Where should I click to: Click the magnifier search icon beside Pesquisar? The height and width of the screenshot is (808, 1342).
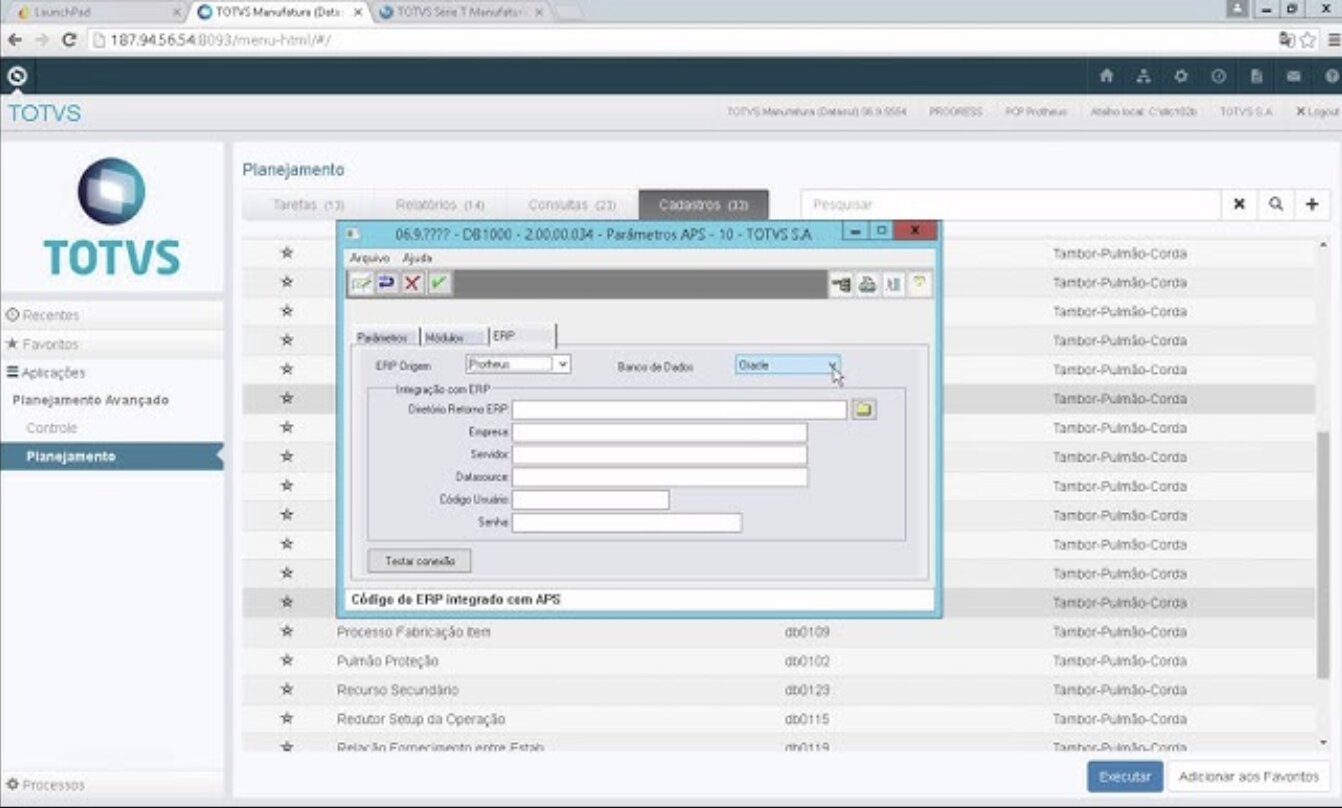point(1276,204)
